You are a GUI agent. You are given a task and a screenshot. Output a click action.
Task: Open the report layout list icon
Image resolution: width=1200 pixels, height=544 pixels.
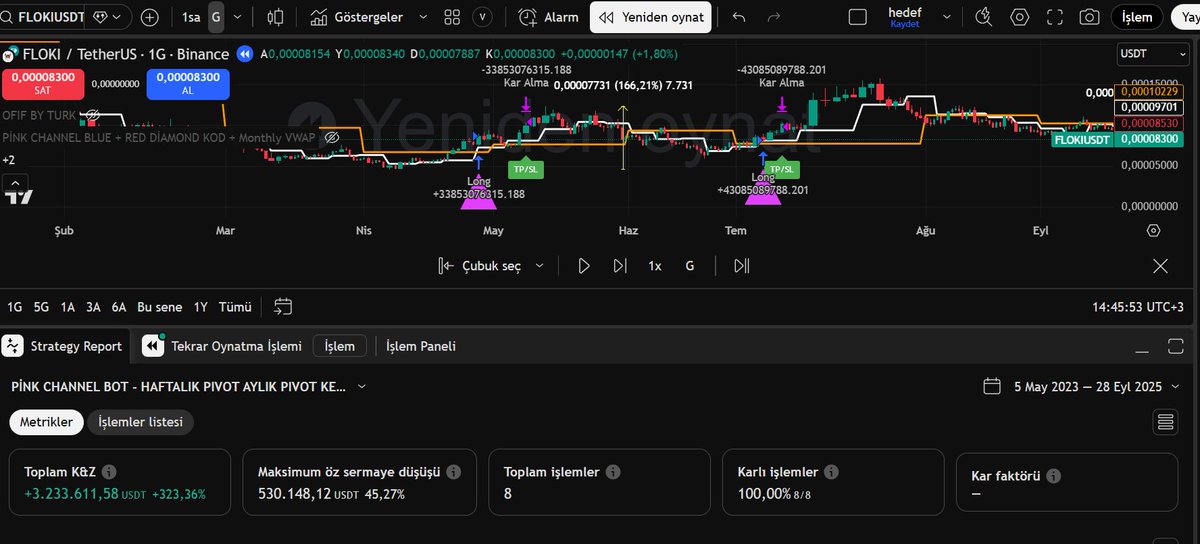(1166, 422)
